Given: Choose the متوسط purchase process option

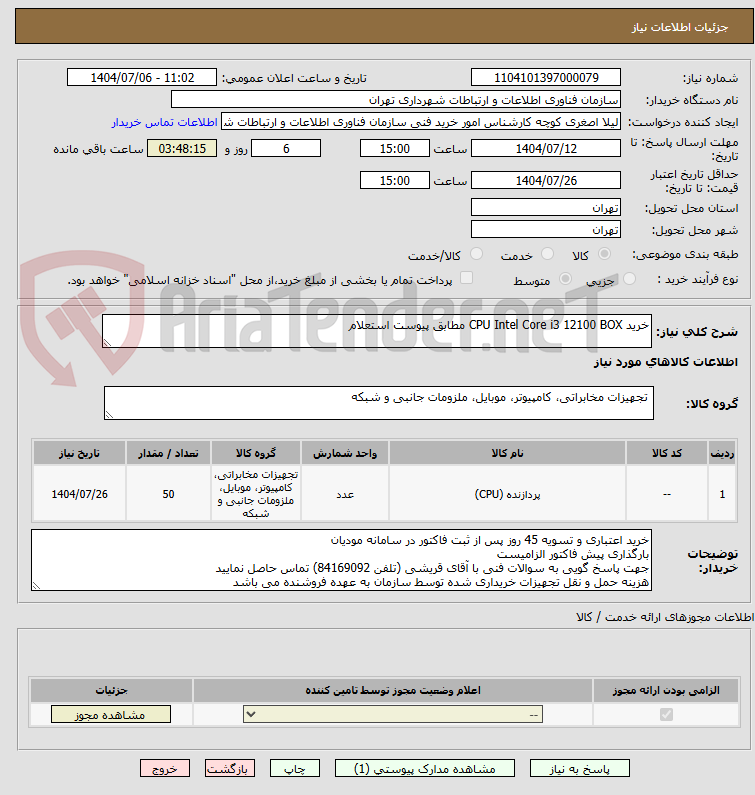Looking at the screenshot, I should tap(565, 279).
